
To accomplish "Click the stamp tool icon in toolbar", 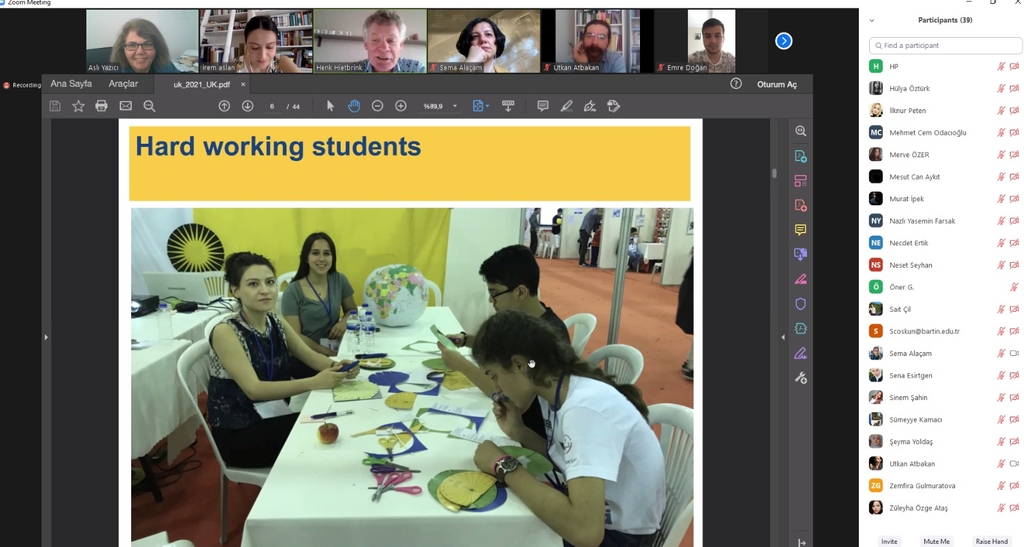I will (x=613, y=106).
